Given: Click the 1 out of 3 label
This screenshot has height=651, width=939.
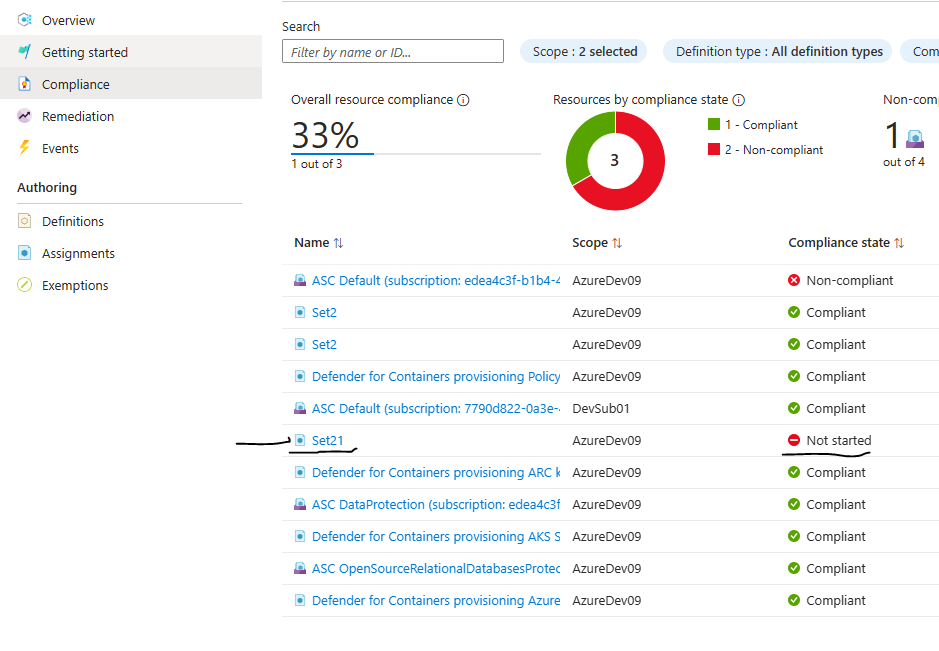Looking at the screenshot, I should tap(317, 163).
